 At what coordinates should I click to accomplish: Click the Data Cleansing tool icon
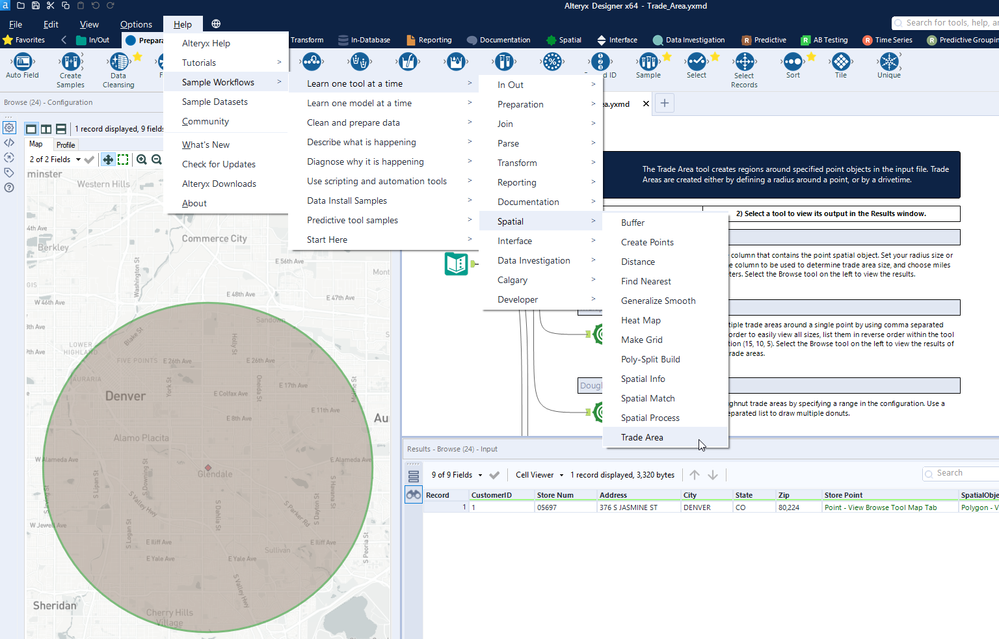[x=118, y=62]
